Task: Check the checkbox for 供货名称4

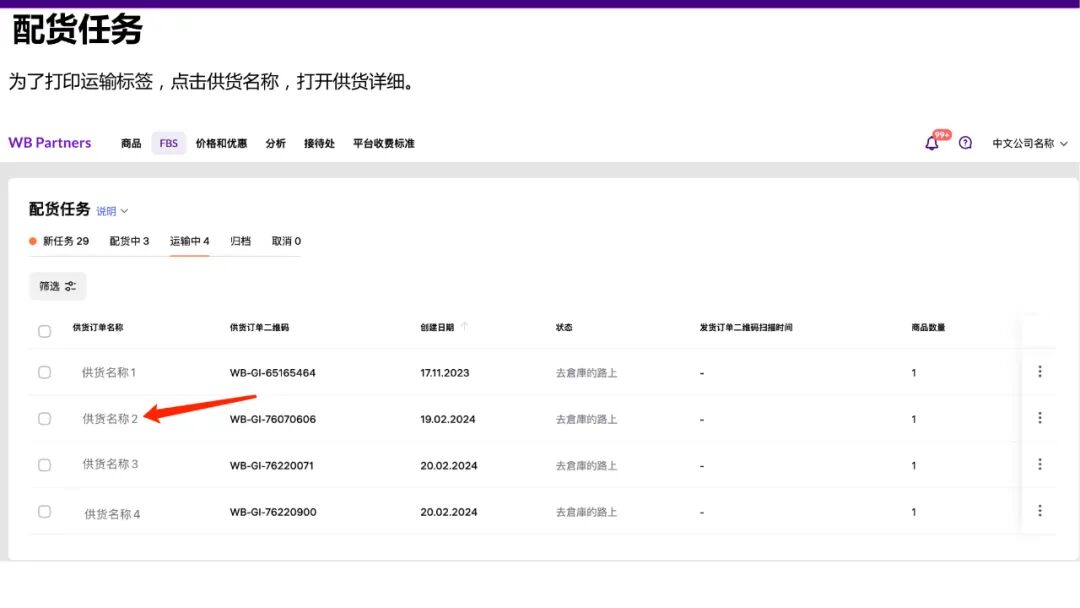Action: pos(44,511)
